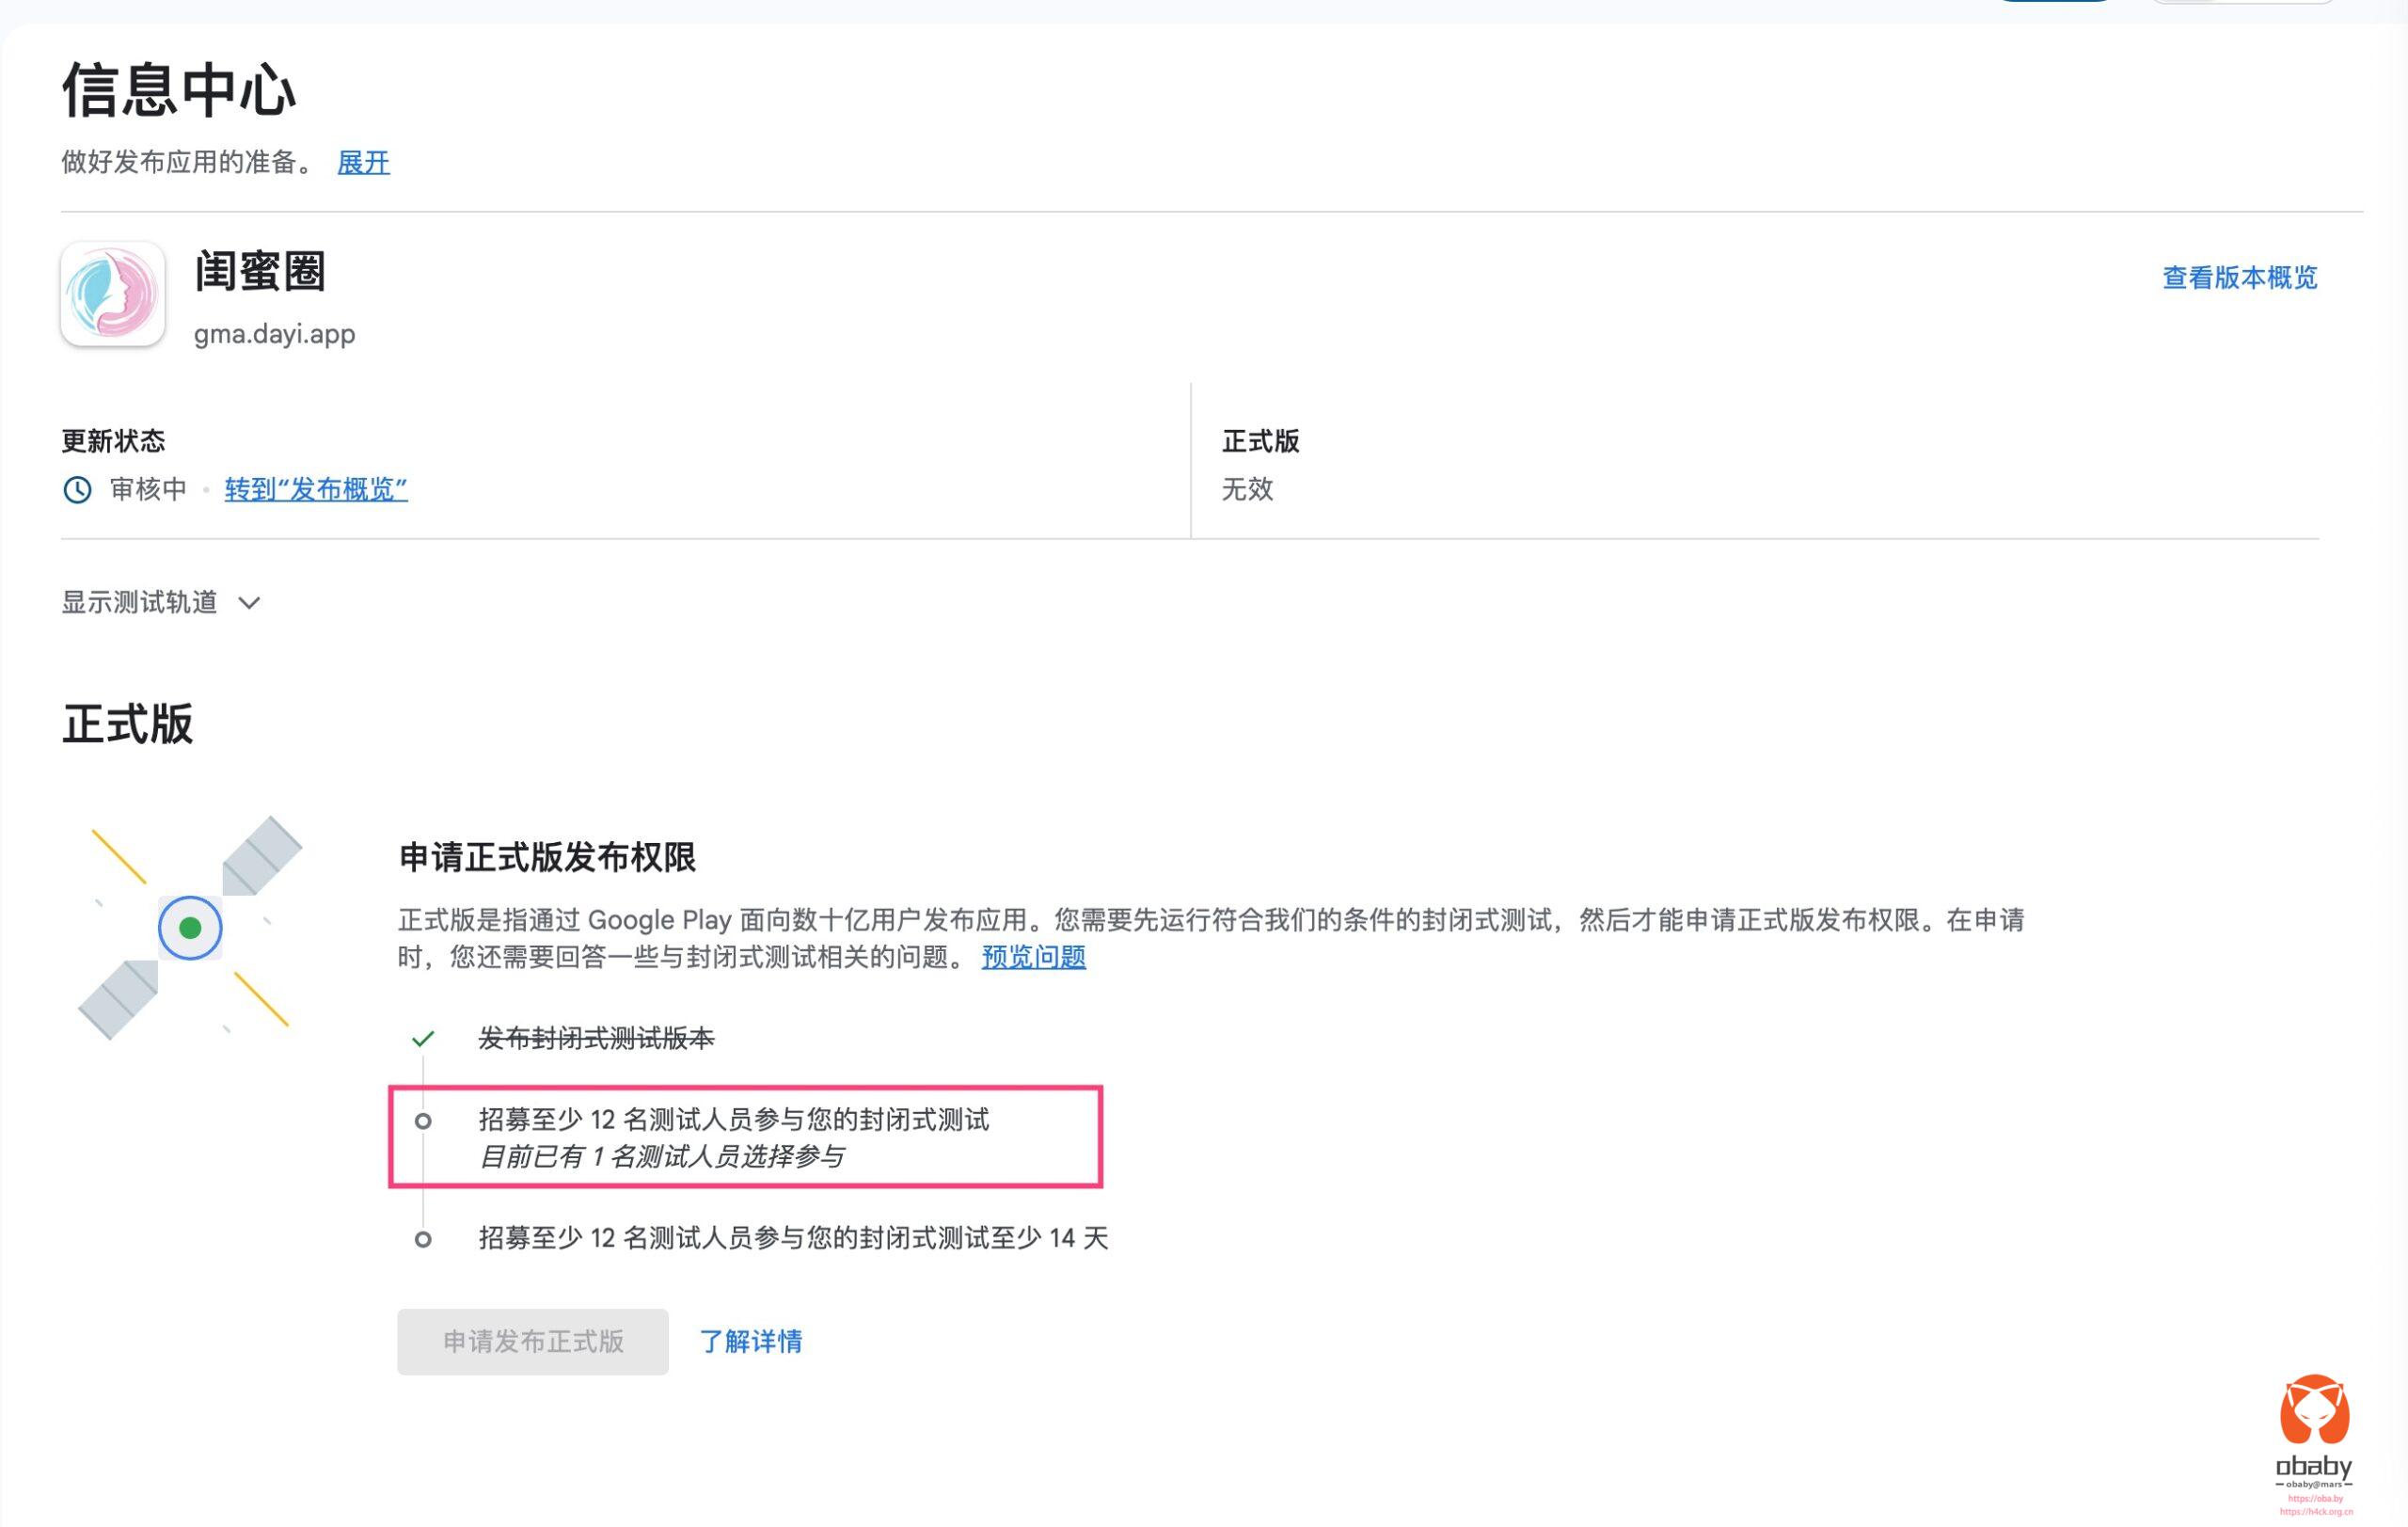Click the satellite illustration graphic
This screenshot has width=2408, height=1527.
point(190,928)
